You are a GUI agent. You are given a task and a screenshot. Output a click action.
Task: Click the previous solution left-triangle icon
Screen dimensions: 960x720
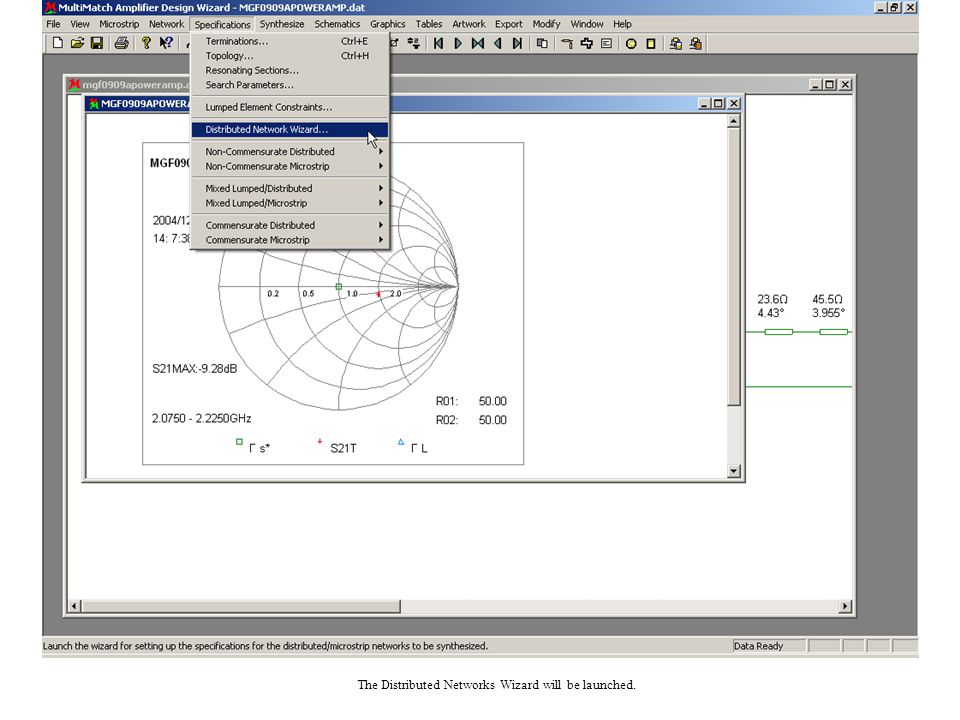tap(498, 43)
